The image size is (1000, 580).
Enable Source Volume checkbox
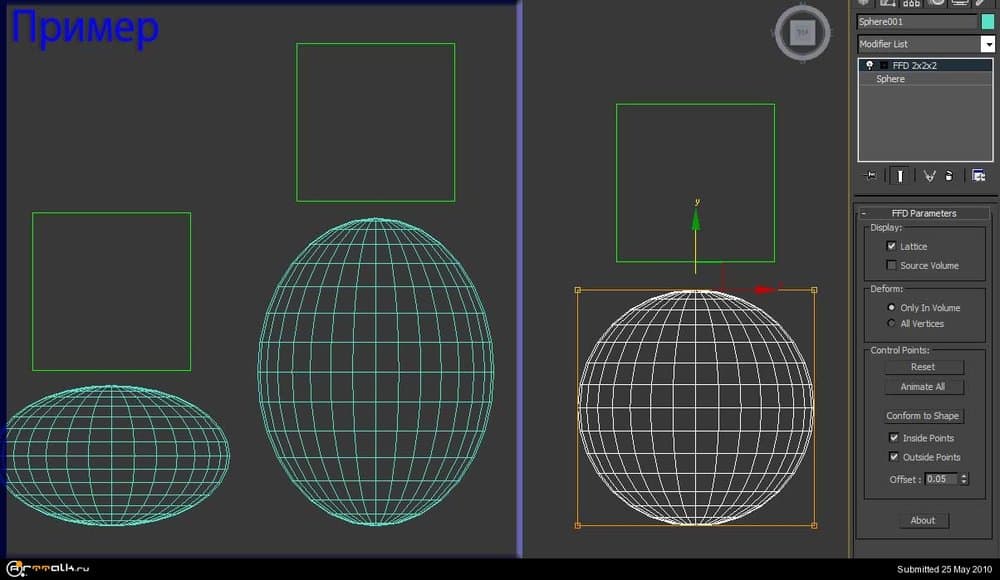coord(891,265)
